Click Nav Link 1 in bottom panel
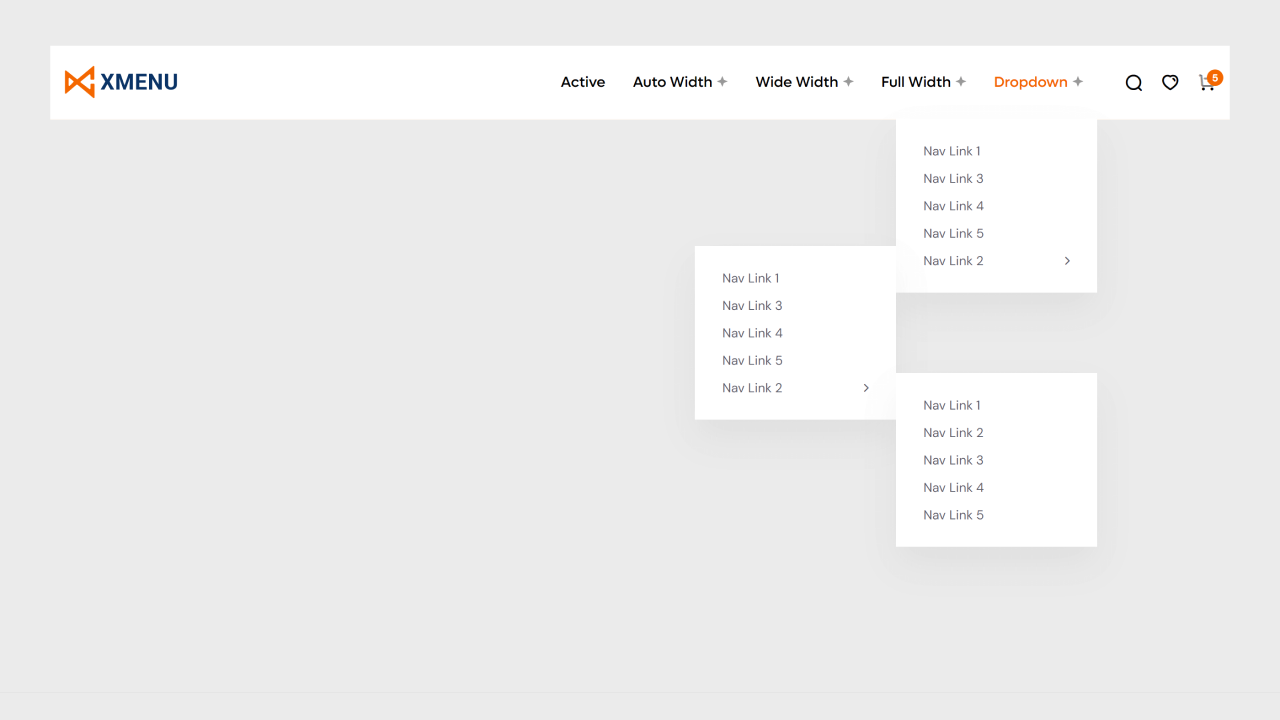1280x720 pixels. pos(951,405)
